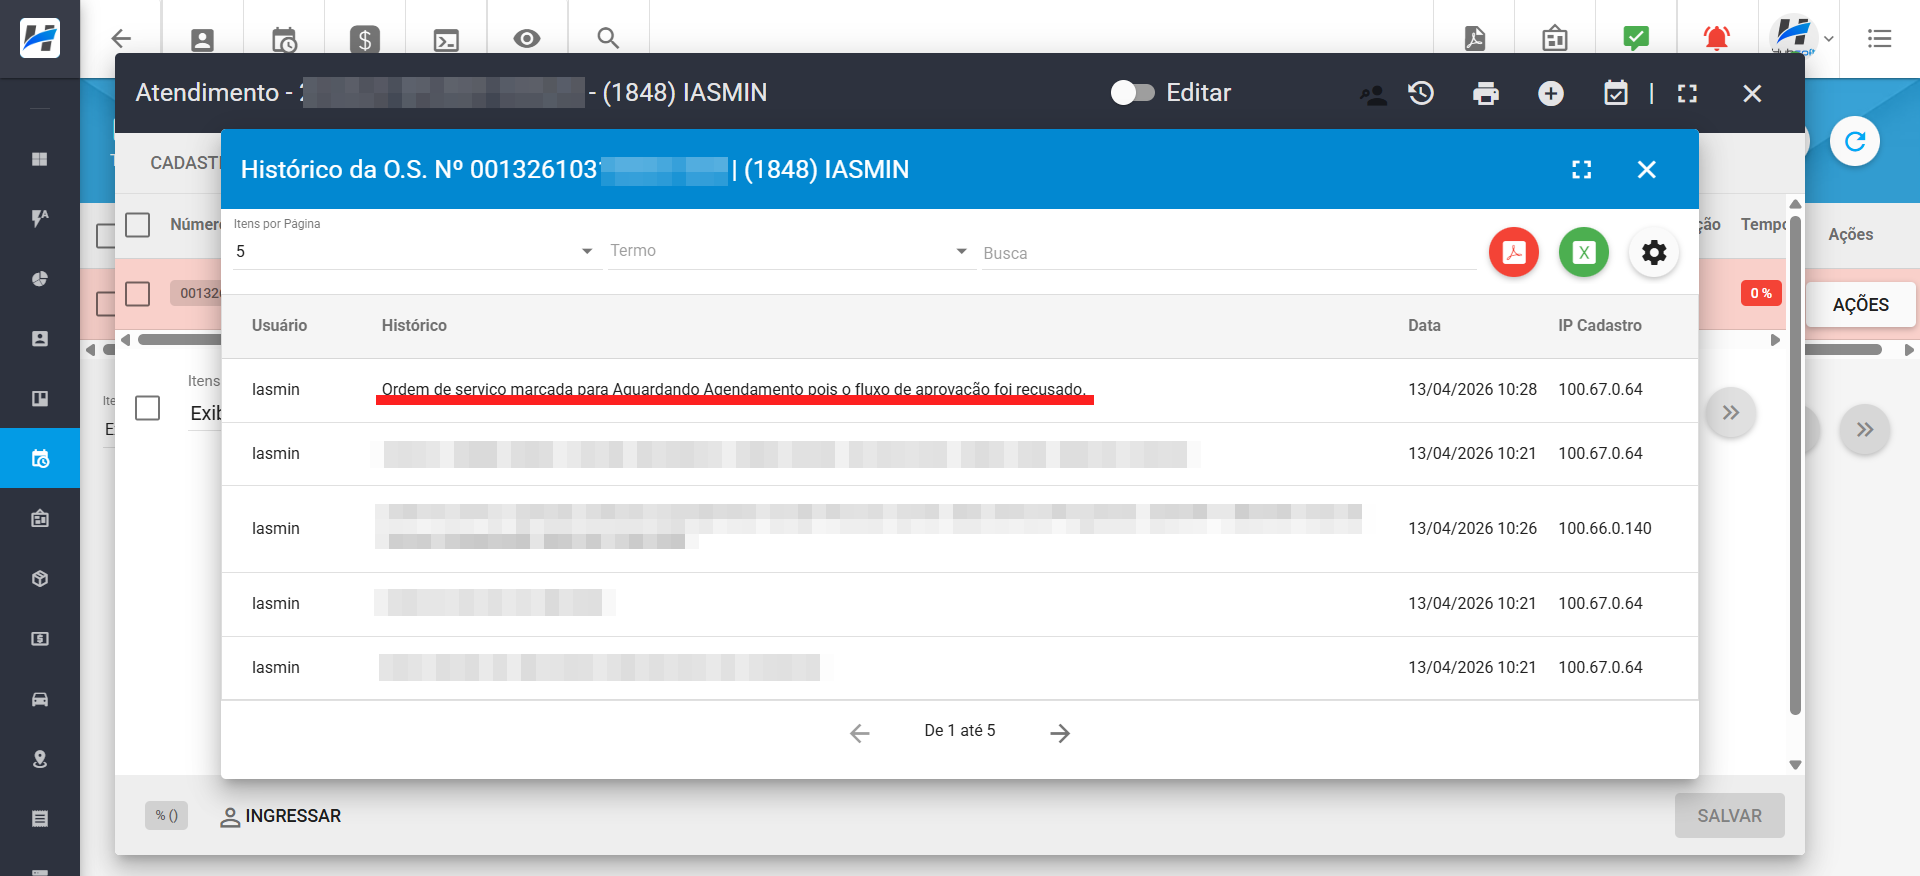Viewport: 1920px width, 876px height.
Task: Click the printer icon in Atendimento header
Action: 1486,94
